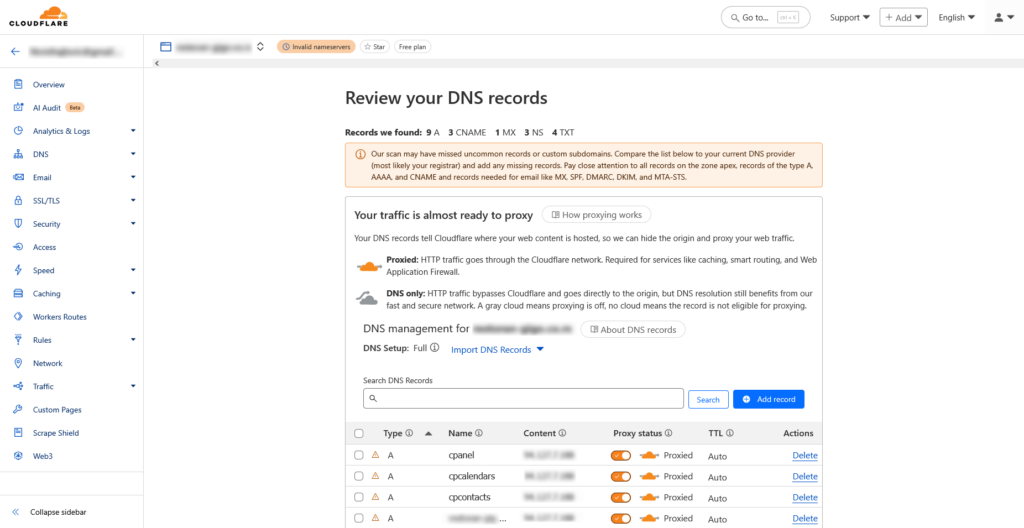Viewport: 1024px width, 528px height.
Task: Delete the cpcontacts DNS record
Action: click(804, 498)
